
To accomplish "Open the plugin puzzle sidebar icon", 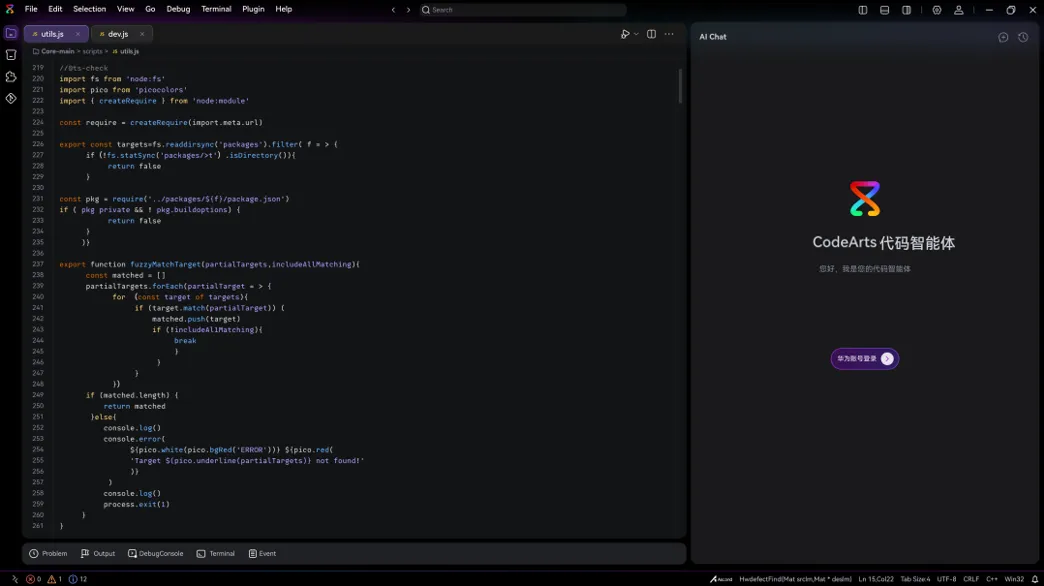I will coord(11,77).
